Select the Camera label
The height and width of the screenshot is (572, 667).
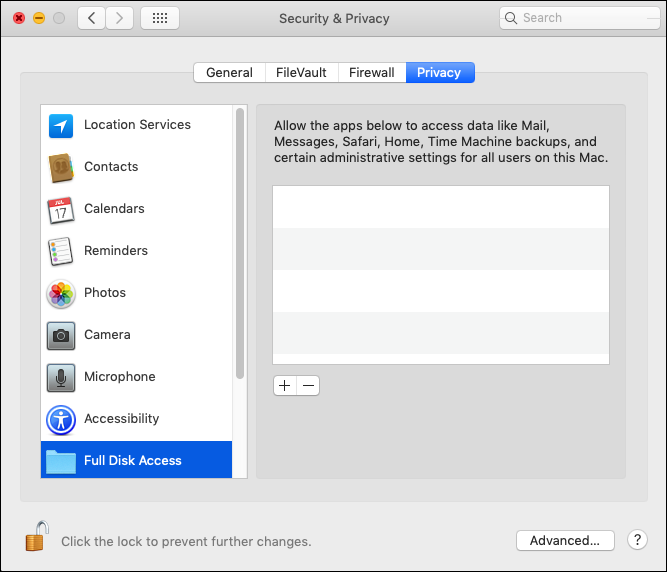(x=107, y=335)
